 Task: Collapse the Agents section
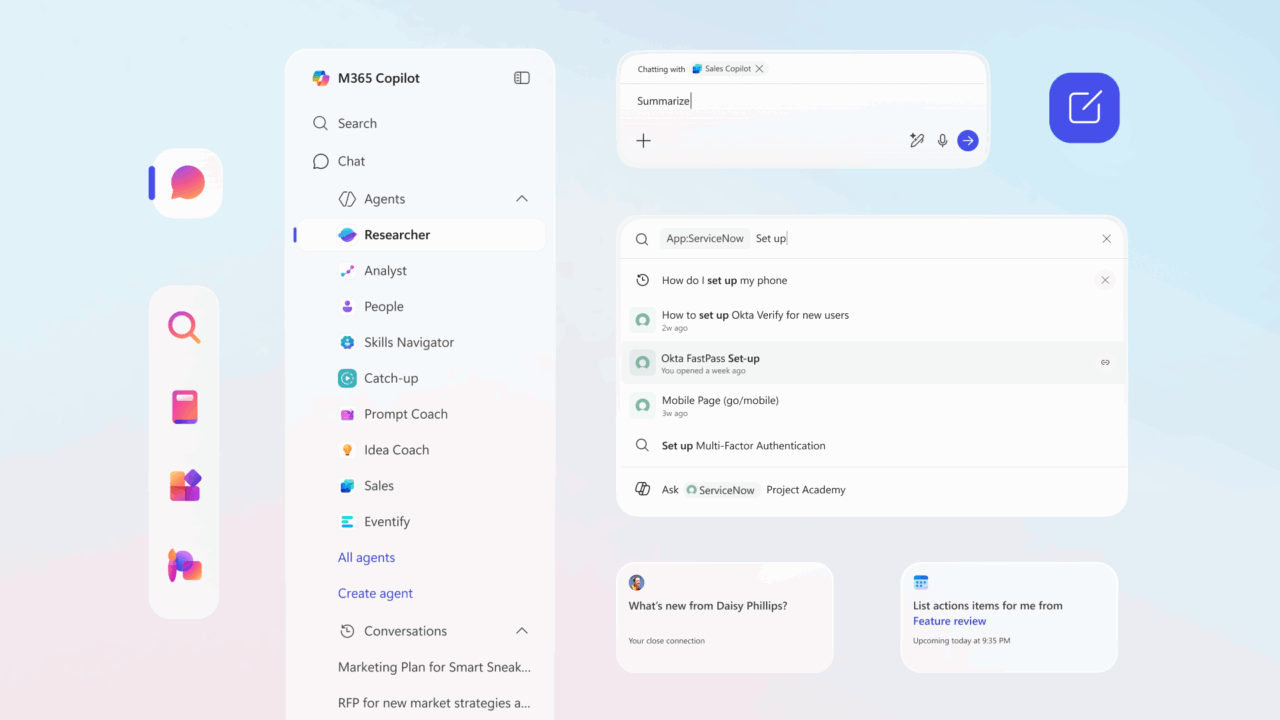[x=521, y=198]
